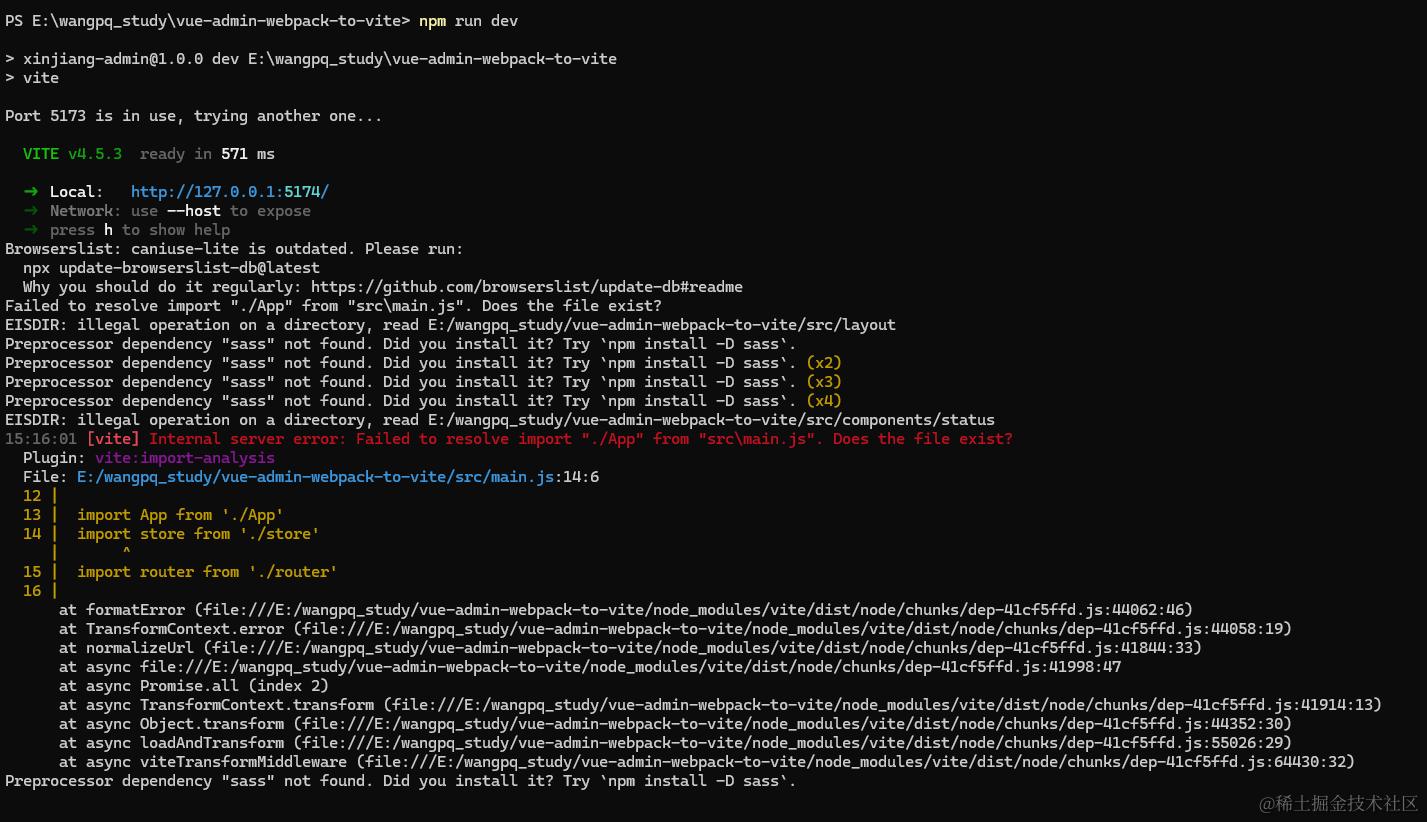
Task: Click the vite:import-analysis plugin name
Action: pos(184,458)
